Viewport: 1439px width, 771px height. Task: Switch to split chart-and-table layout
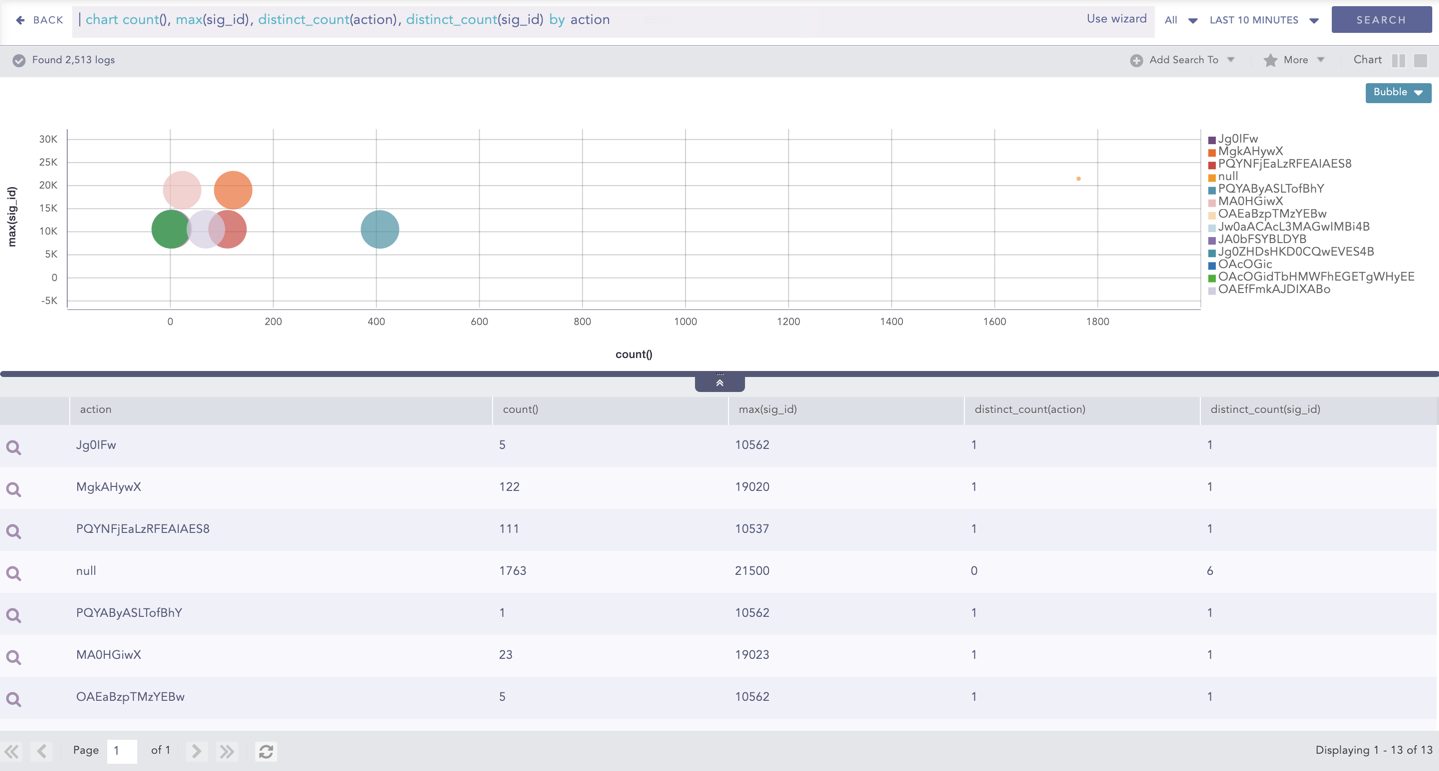[1398, 61]
